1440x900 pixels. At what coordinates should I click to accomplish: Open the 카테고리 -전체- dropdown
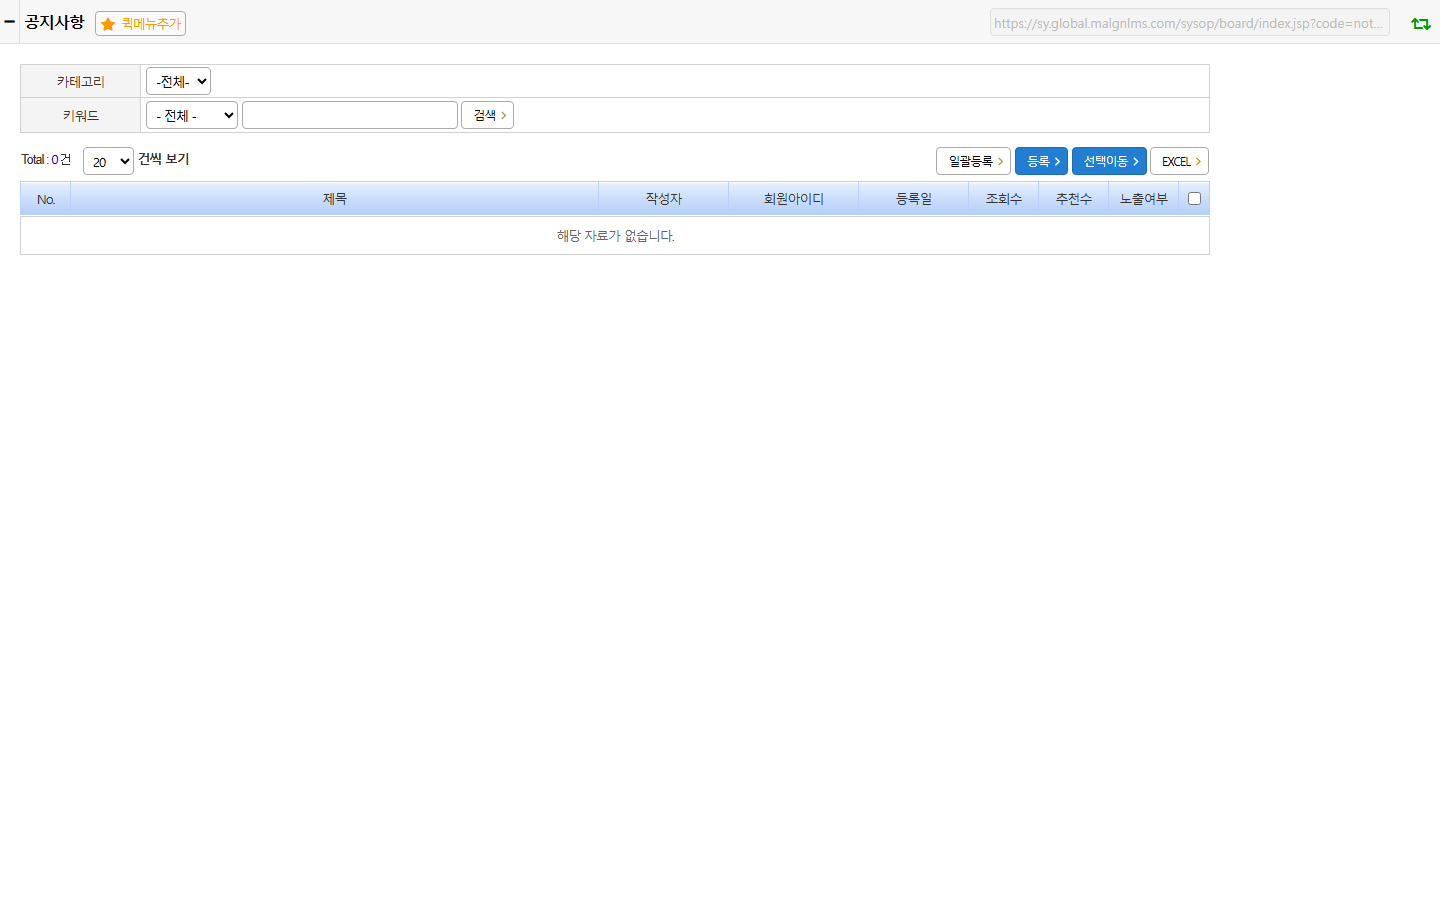(178, 81)
